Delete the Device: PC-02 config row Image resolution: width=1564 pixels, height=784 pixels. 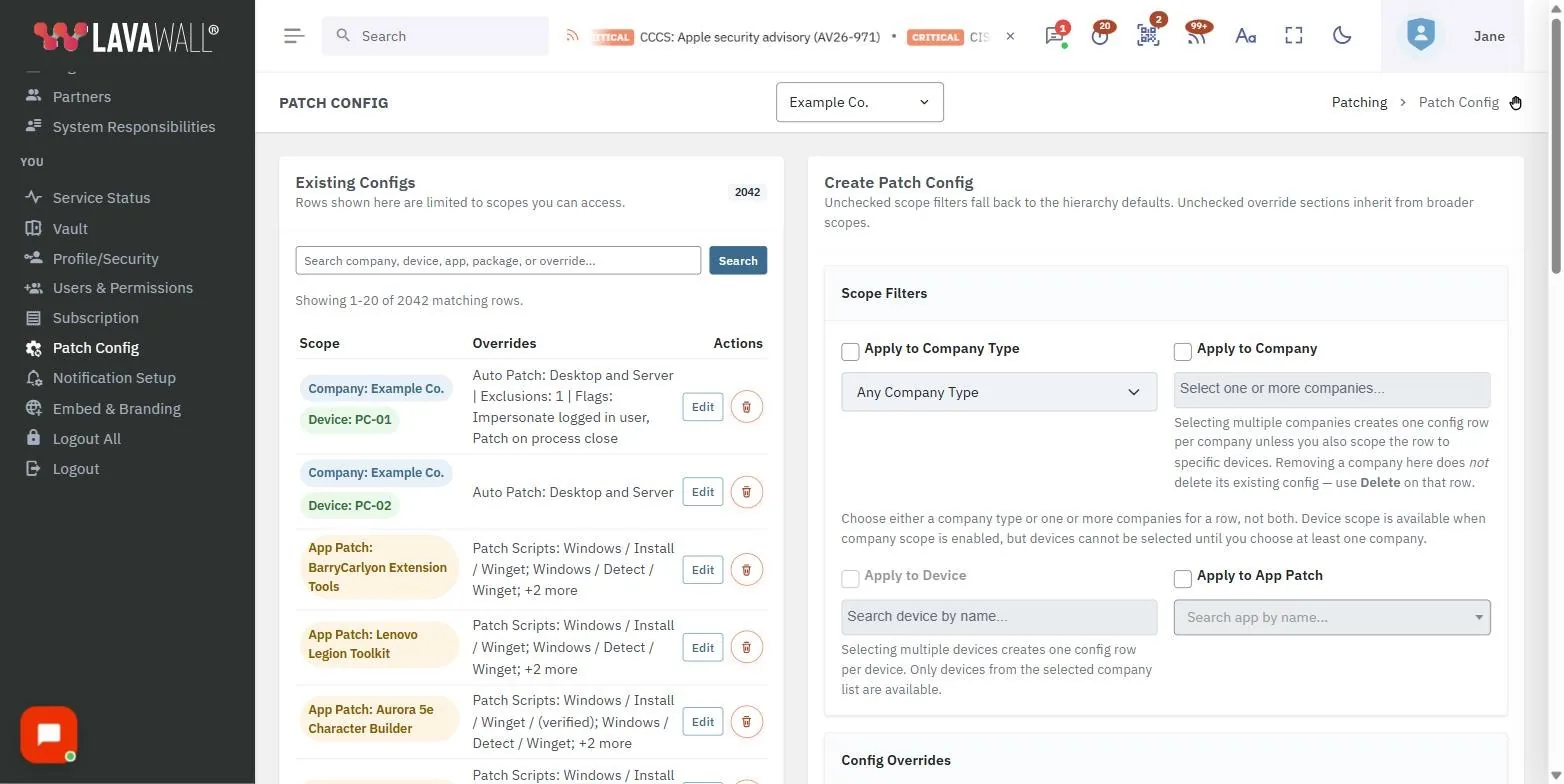pyautogui.click(x=746, y=492)
